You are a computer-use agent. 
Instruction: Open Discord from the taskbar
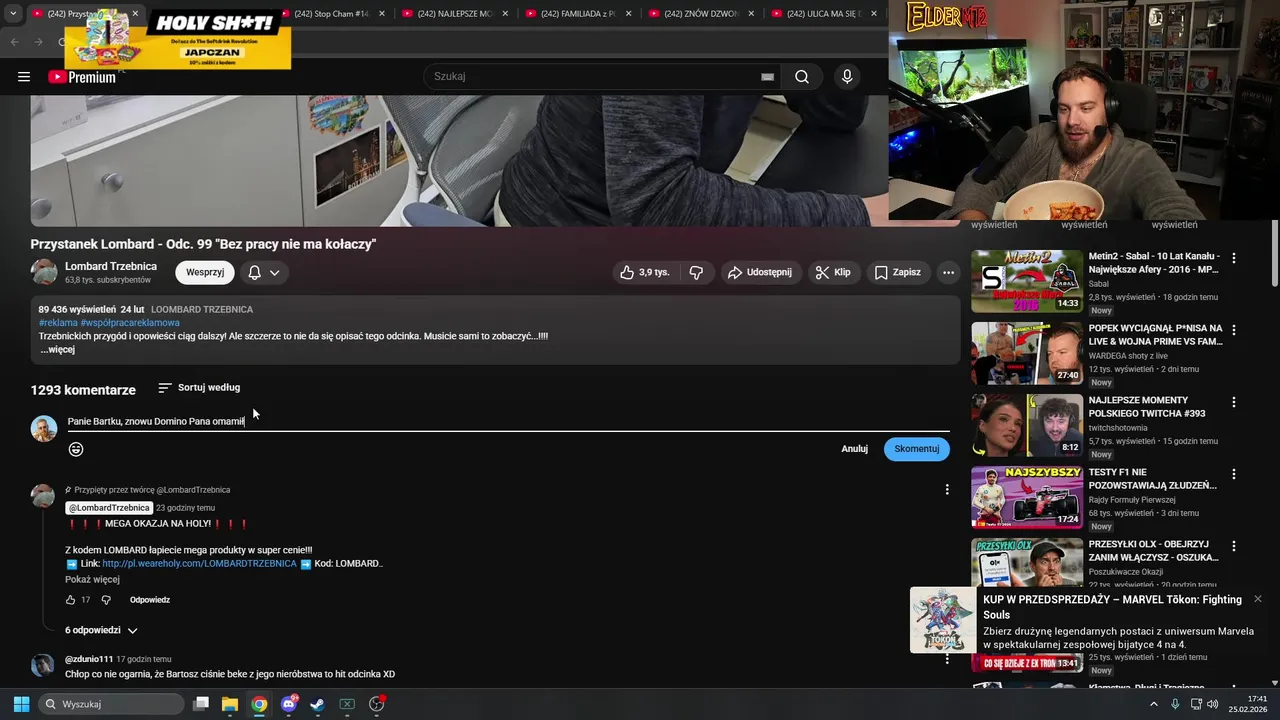coord(289,704)
